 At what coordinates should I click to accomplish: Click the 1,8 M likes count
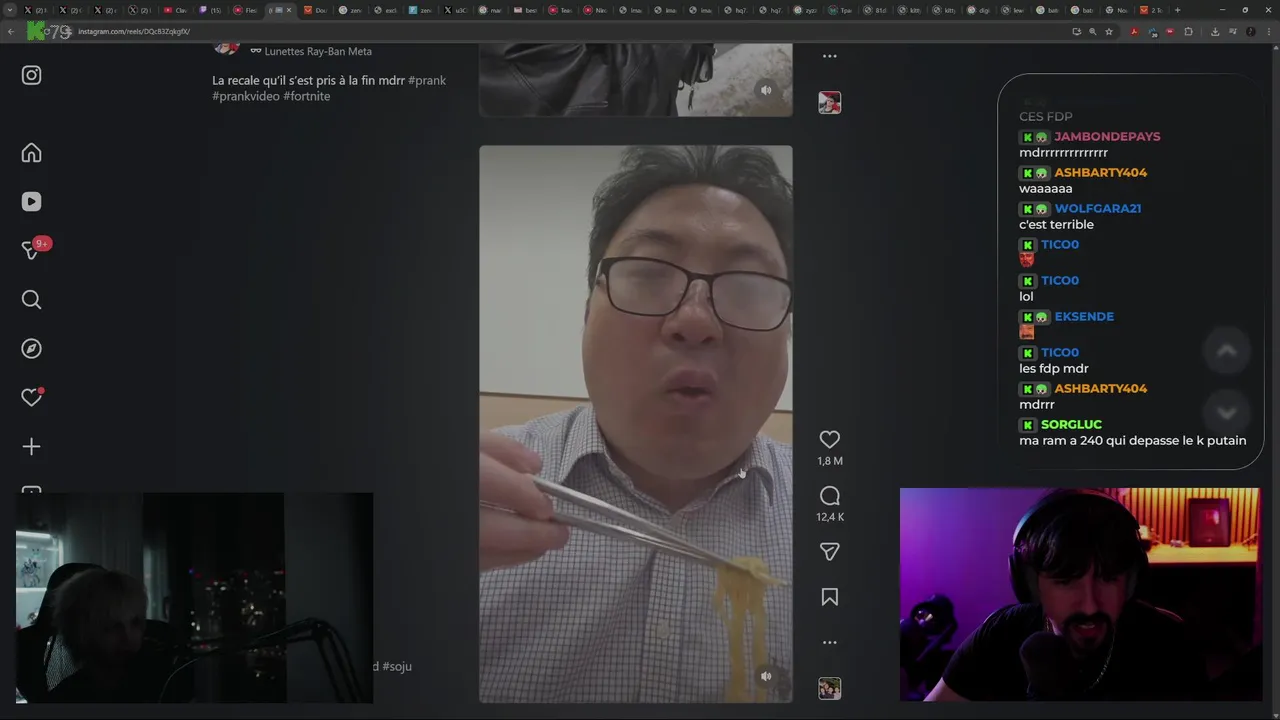point(830,461)
